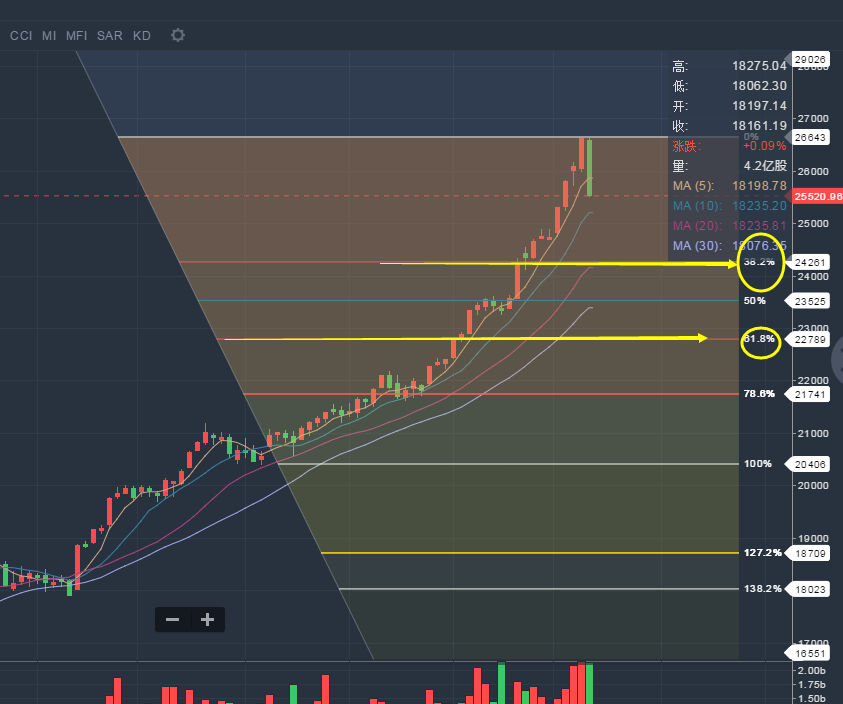This screenshot has width=843, height=704.
Task: Switch to the CCI indicator
Action: [x=21, y=35]
